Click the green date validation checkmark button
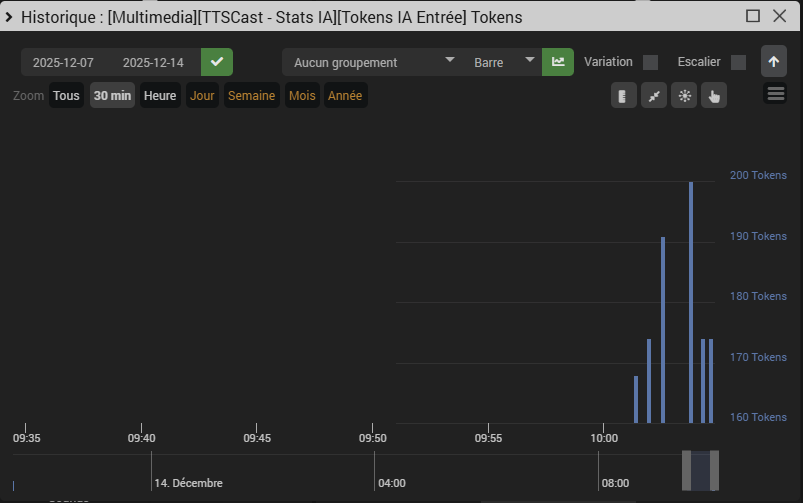 pos(216,62)
